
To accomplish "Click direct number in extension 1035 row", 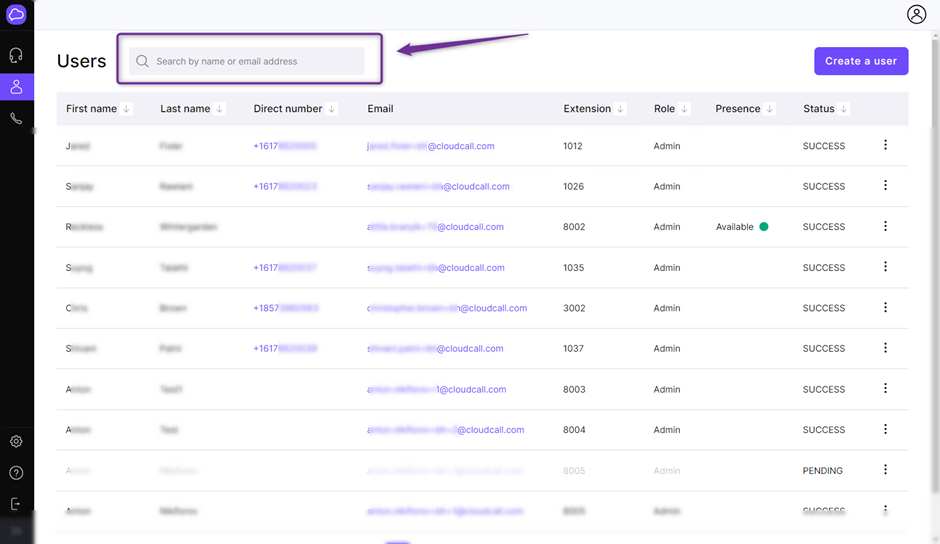I will [285, 268].
